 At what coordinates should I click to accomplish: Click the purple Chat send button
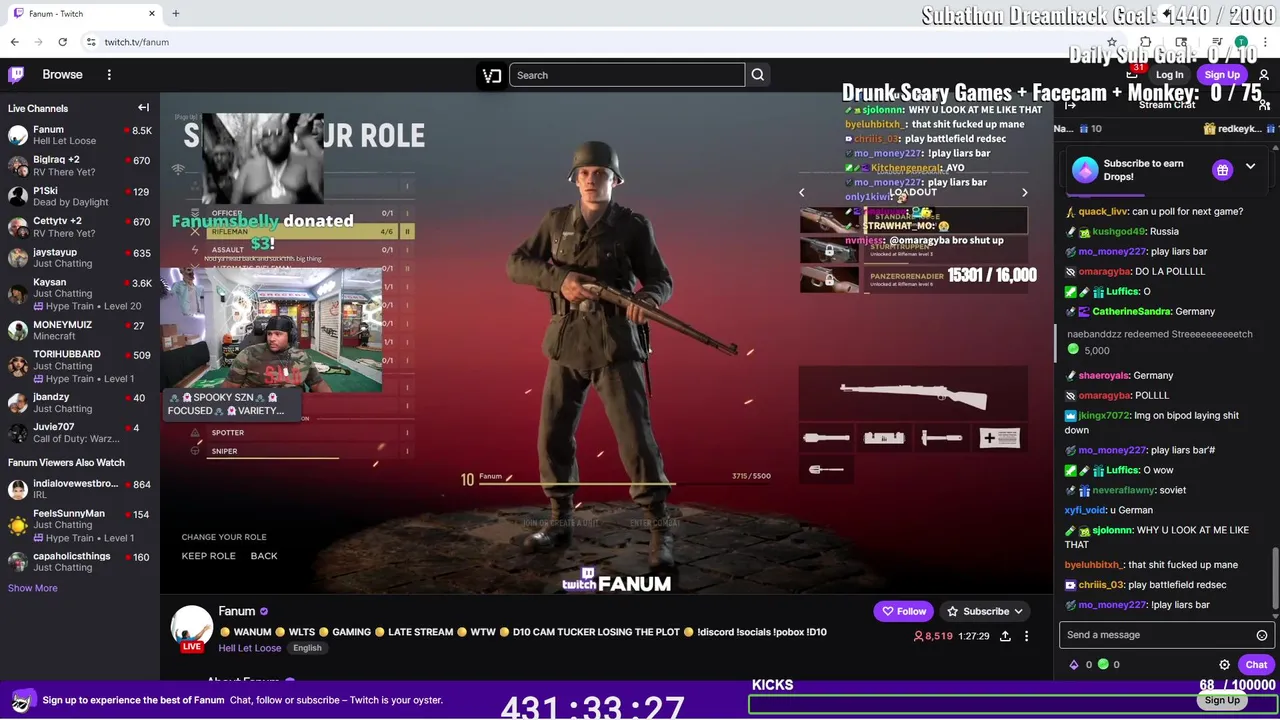(1256, 665)
